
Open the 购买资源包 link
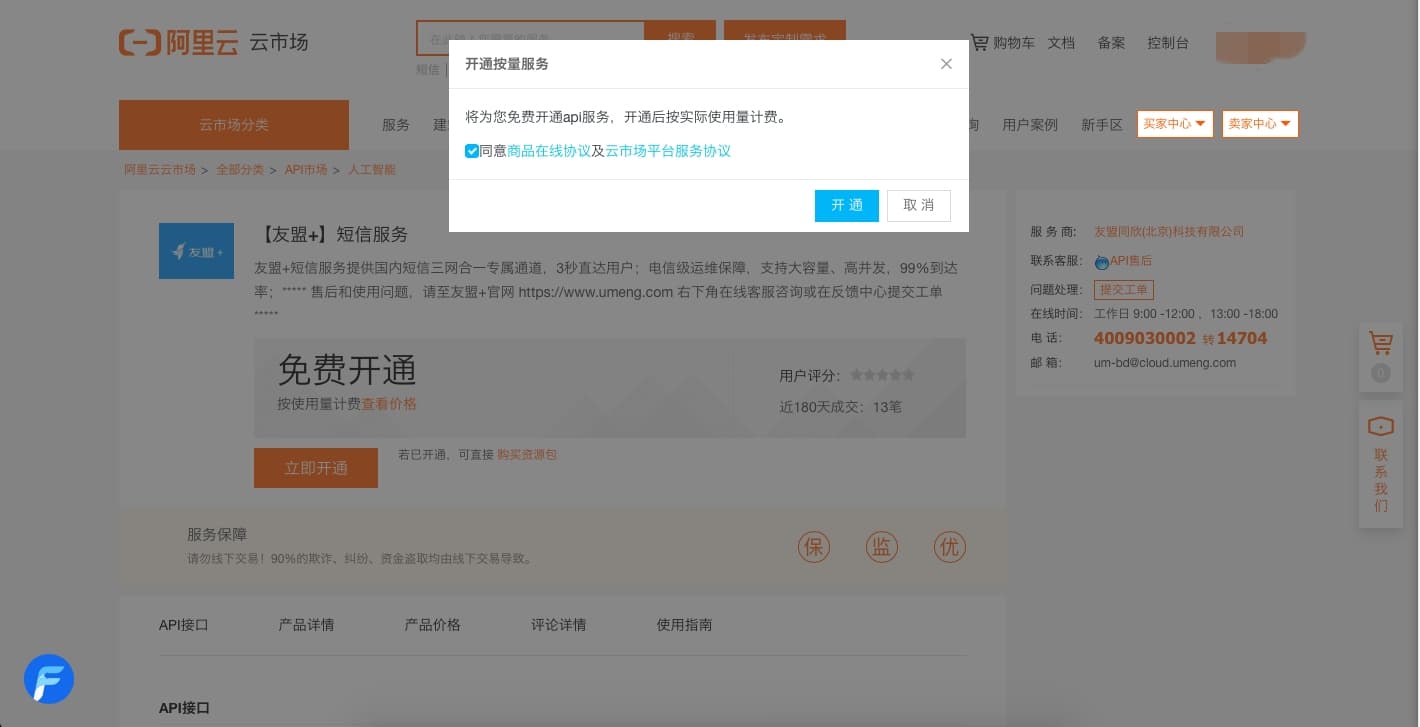[x=527, y=455]
